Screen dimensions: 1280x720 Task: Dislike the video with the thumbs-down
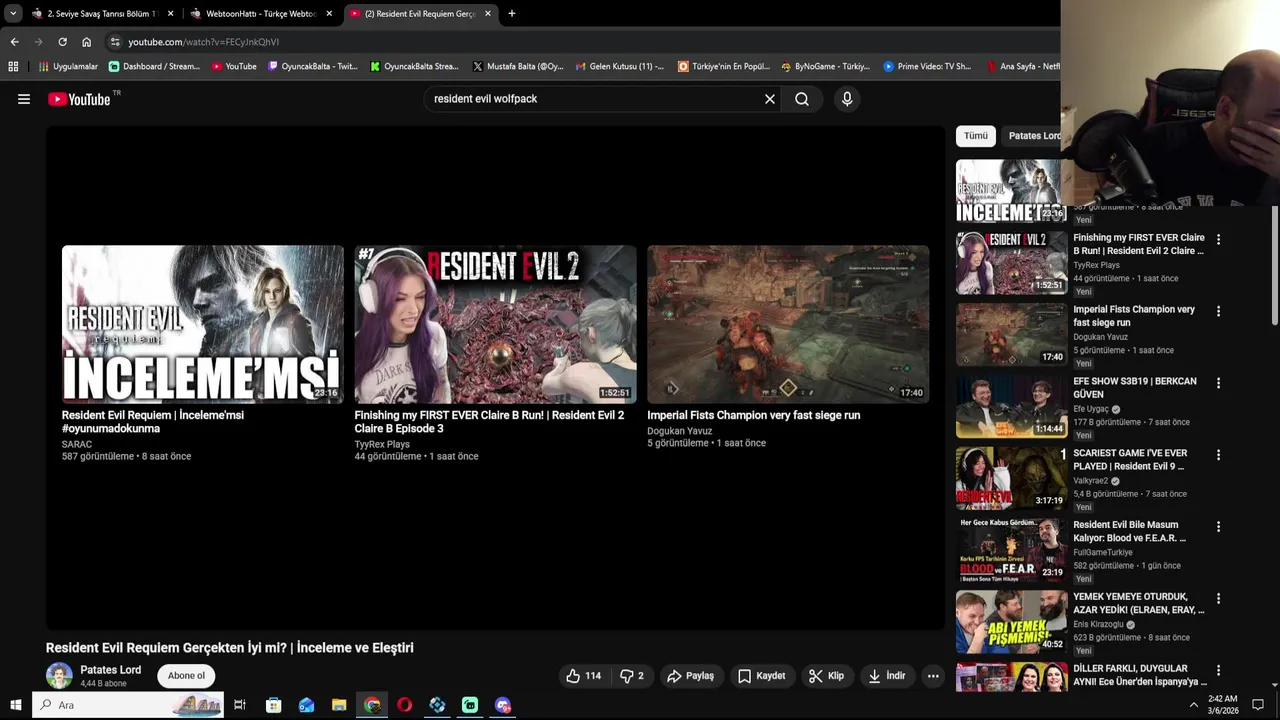tap(631, 676)
